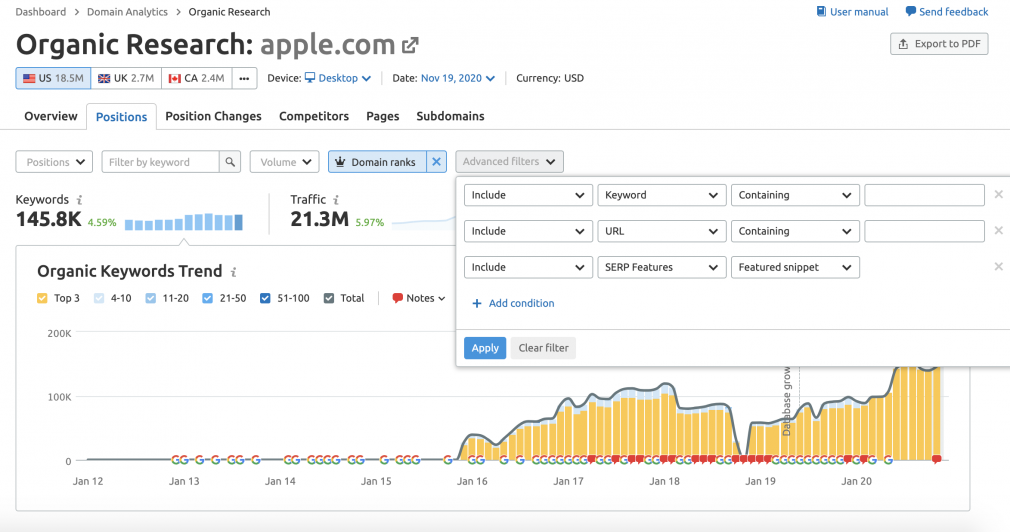Open the Competitors tab
This screenshot has height=532, width=1010.
click(314, 116)
